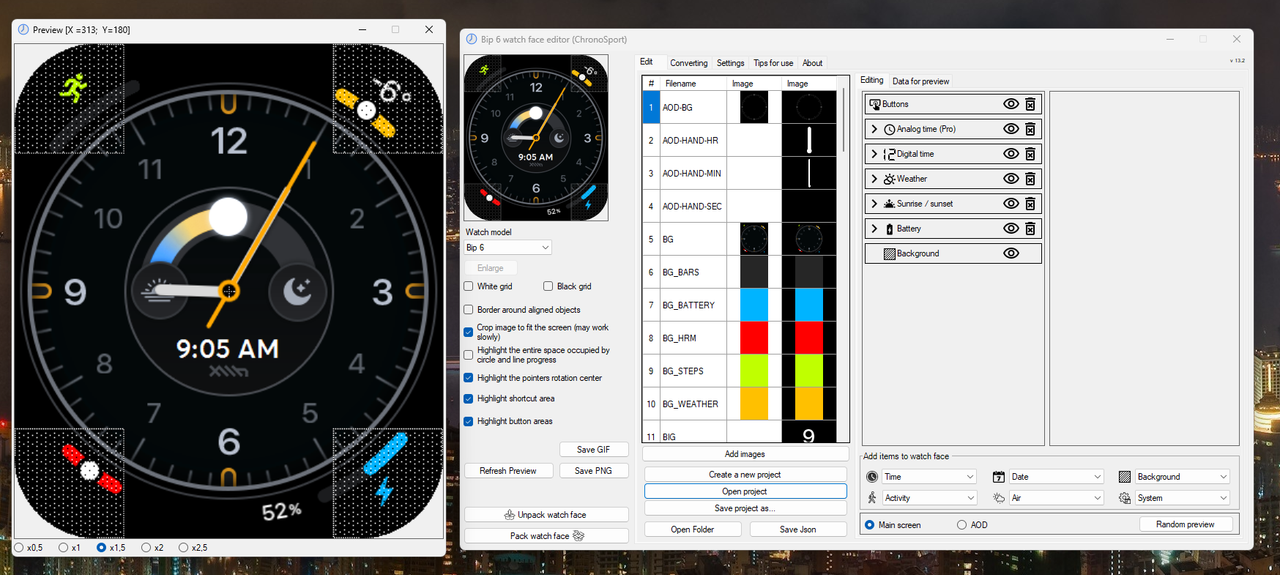Click the Sunrise / sunset icon in list

point(890,204)
